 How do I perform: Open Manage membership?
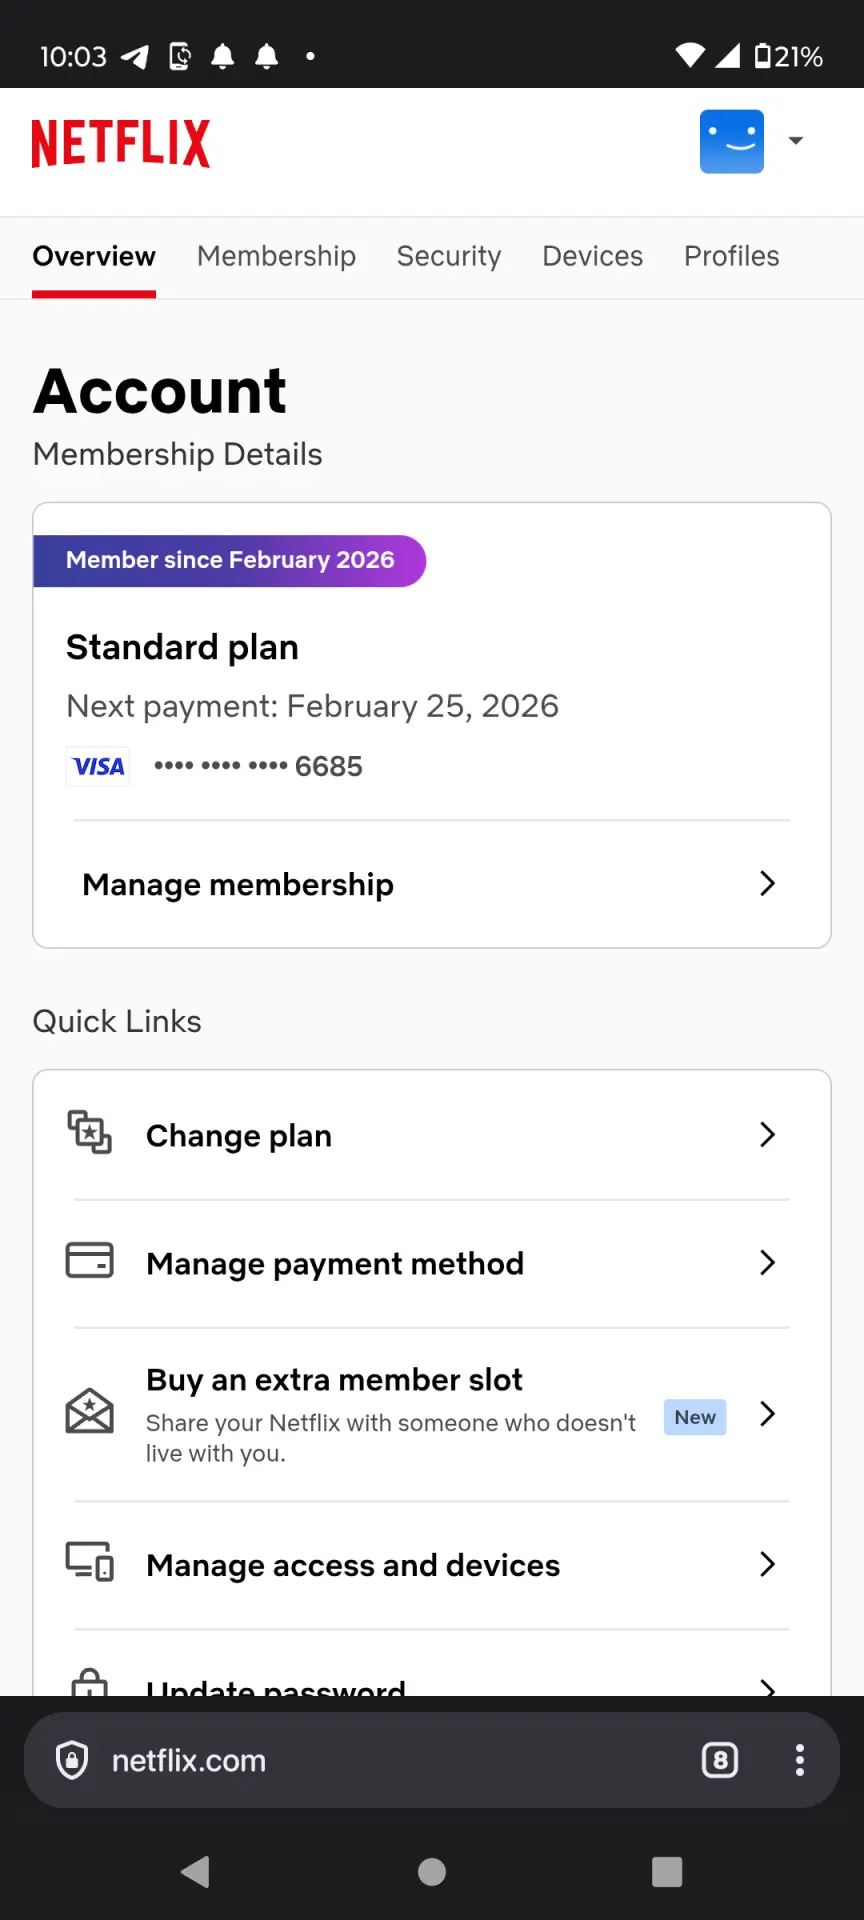[x=432, y=884]
